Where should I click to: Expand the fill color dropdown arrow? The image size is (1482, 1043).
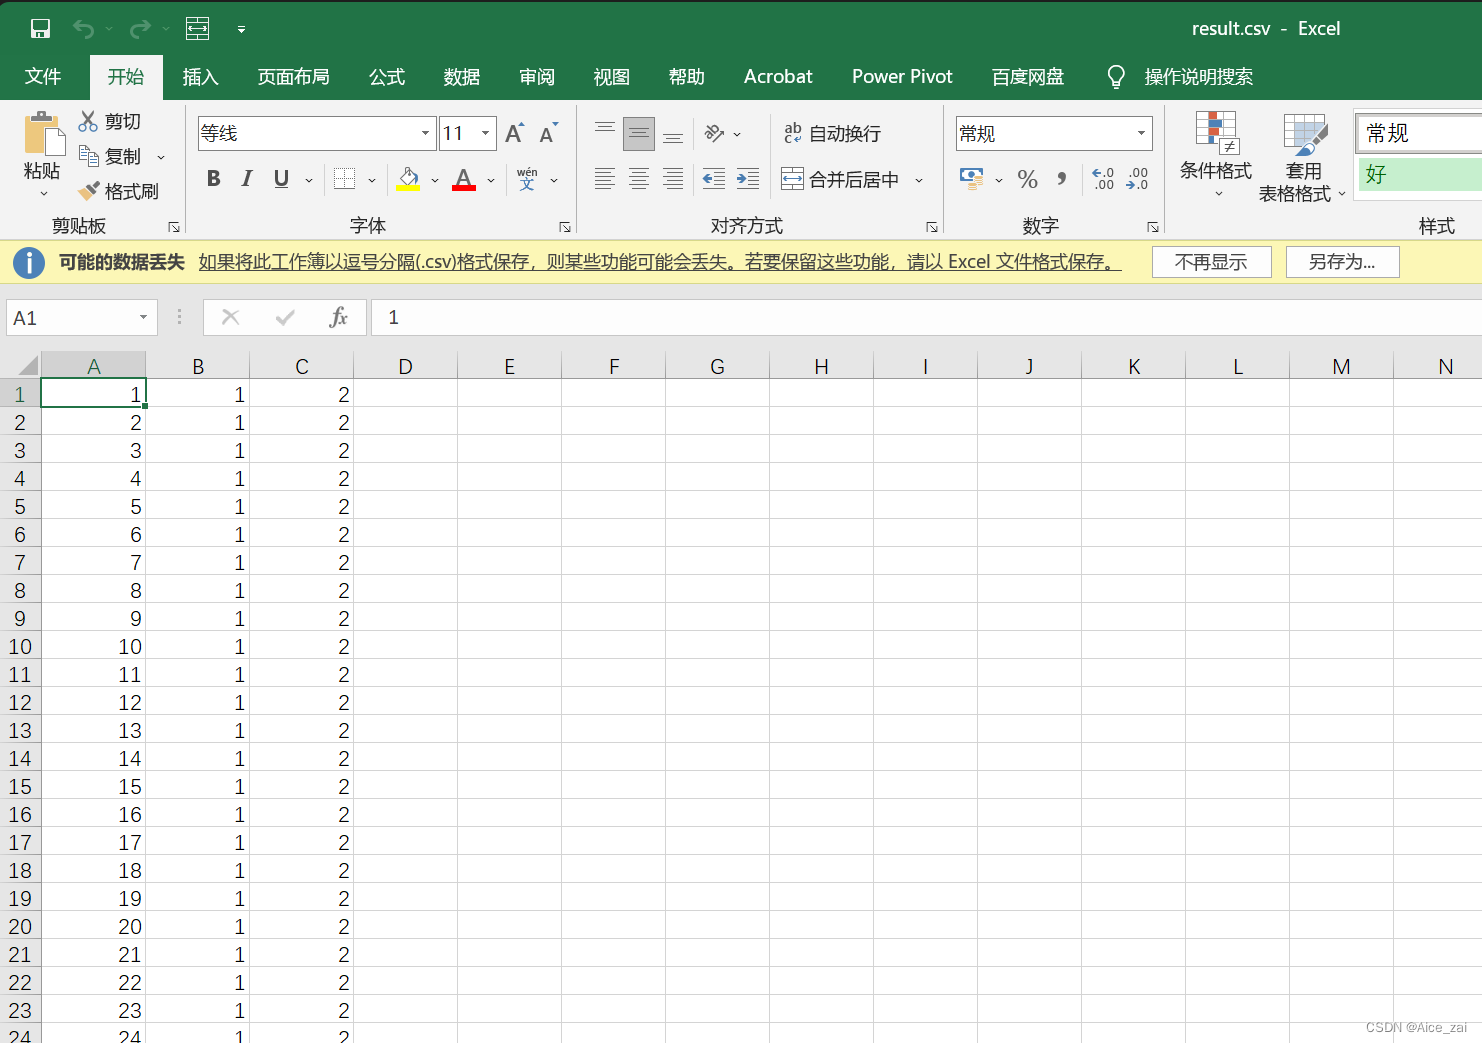(435, 180)
